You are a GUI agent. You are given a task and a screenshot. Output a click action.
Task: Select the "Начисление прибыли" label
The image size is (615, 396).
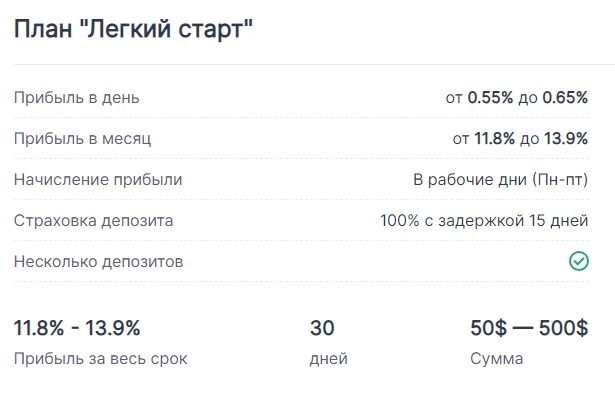pos(98,180)
